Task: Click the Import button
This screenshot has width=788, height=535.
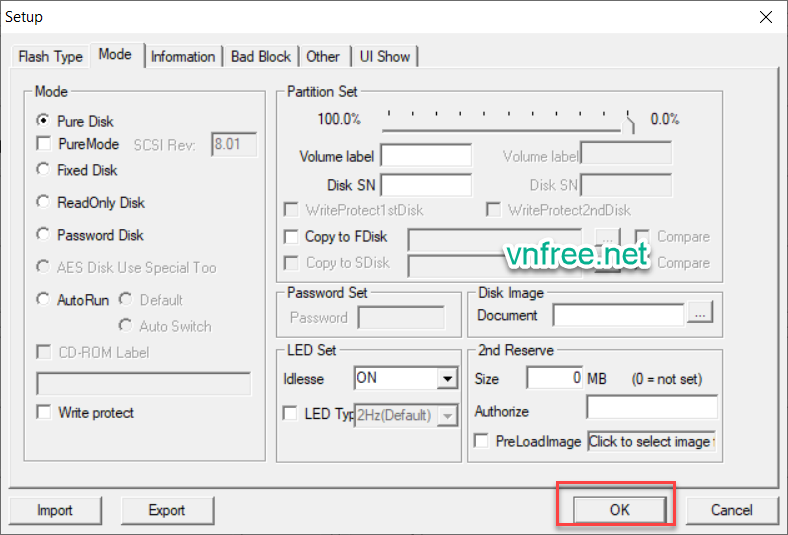Action: (x=55, y=510)
